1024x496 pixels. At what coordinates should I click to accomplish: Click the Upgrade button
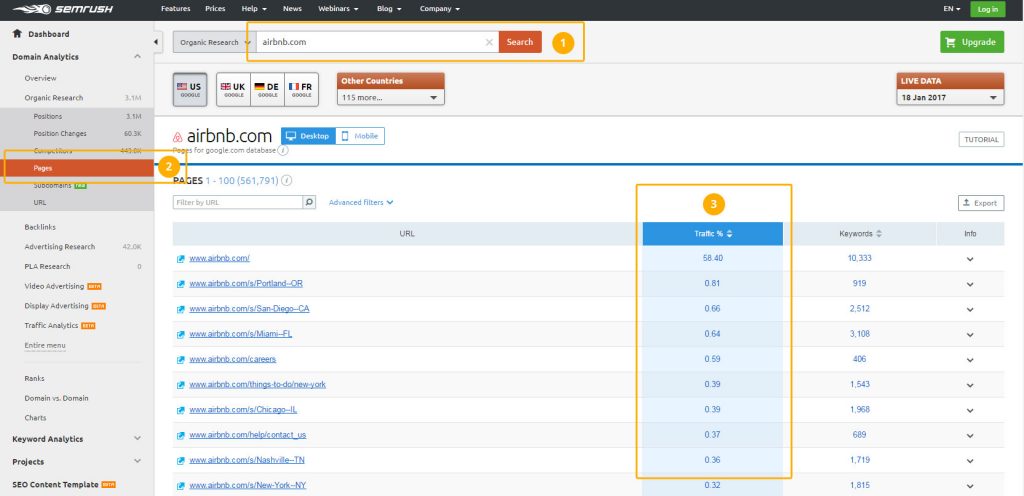tap(972, 42)
